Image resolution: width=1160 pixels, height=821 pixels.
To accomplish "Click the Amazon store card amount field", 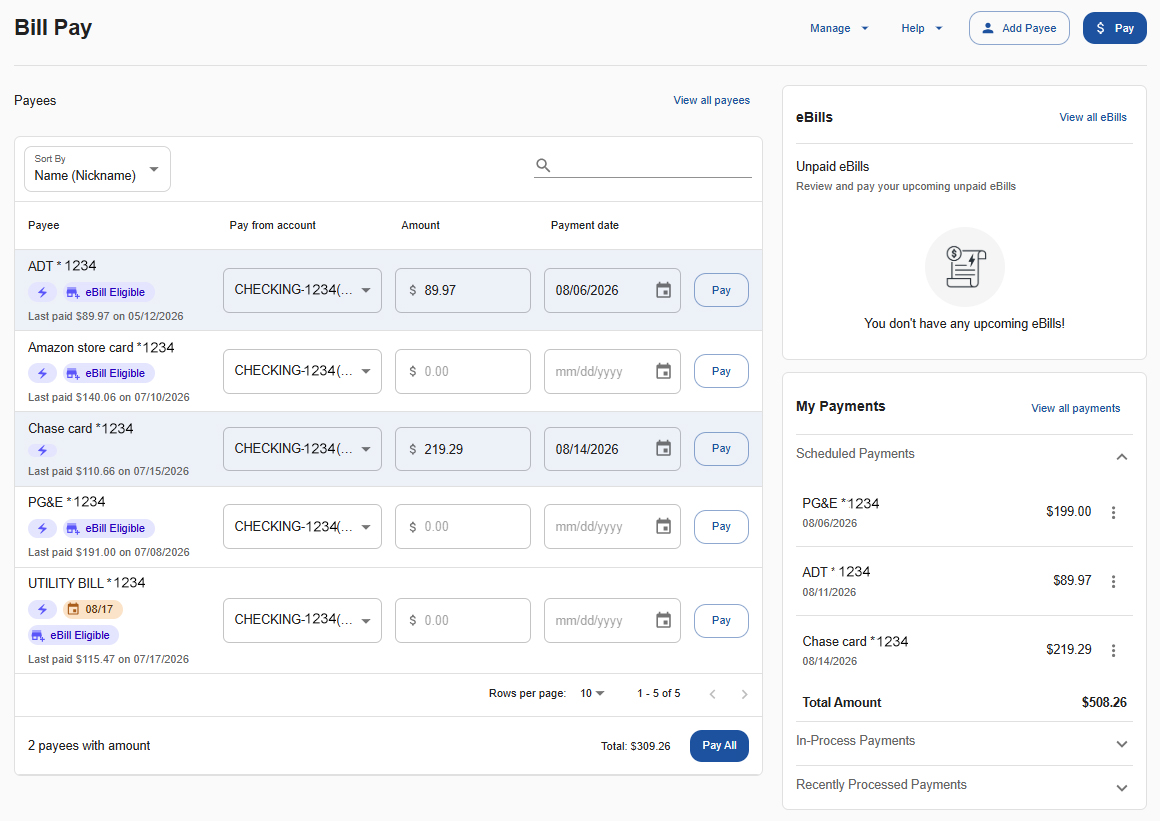I will click(463, 371).
